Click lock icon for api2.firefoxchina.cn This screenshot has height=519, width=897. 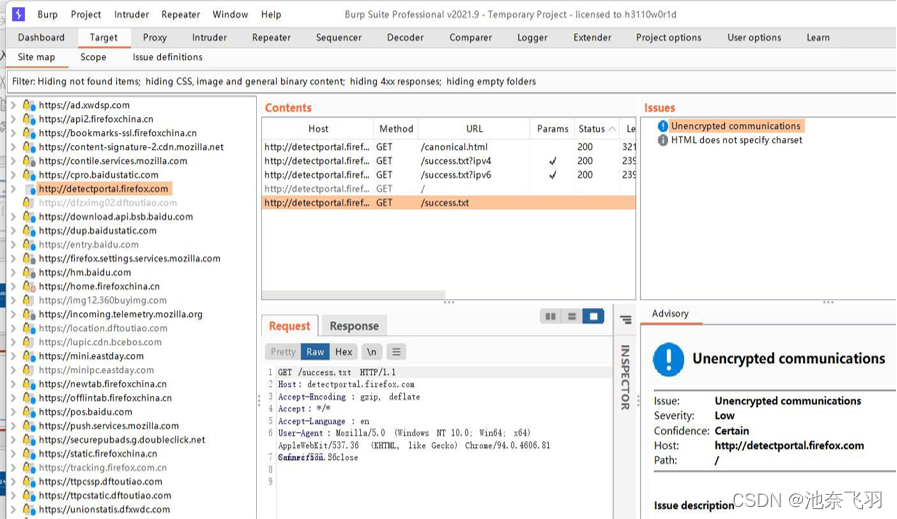(x=29, y=119)
